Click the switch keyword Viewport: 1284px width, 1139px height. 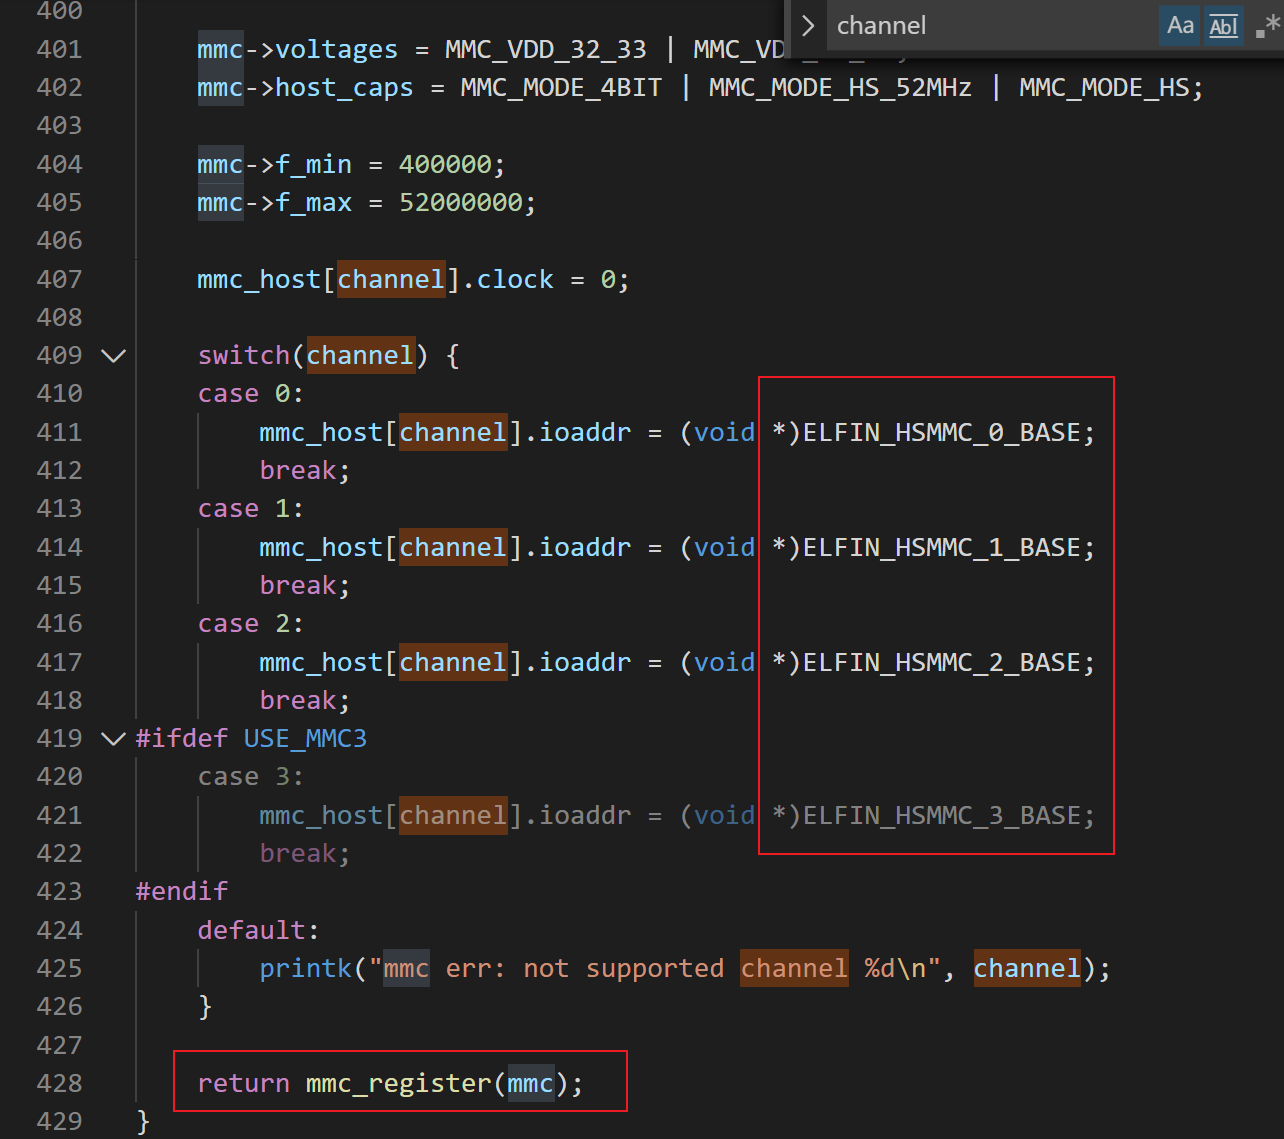coord(243,356)
